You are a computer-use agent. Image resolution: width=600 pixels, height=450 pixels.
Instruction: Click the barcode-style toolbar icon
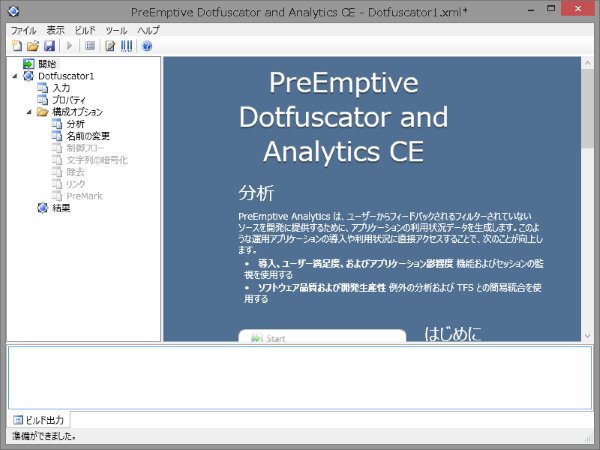pos(126,46)
